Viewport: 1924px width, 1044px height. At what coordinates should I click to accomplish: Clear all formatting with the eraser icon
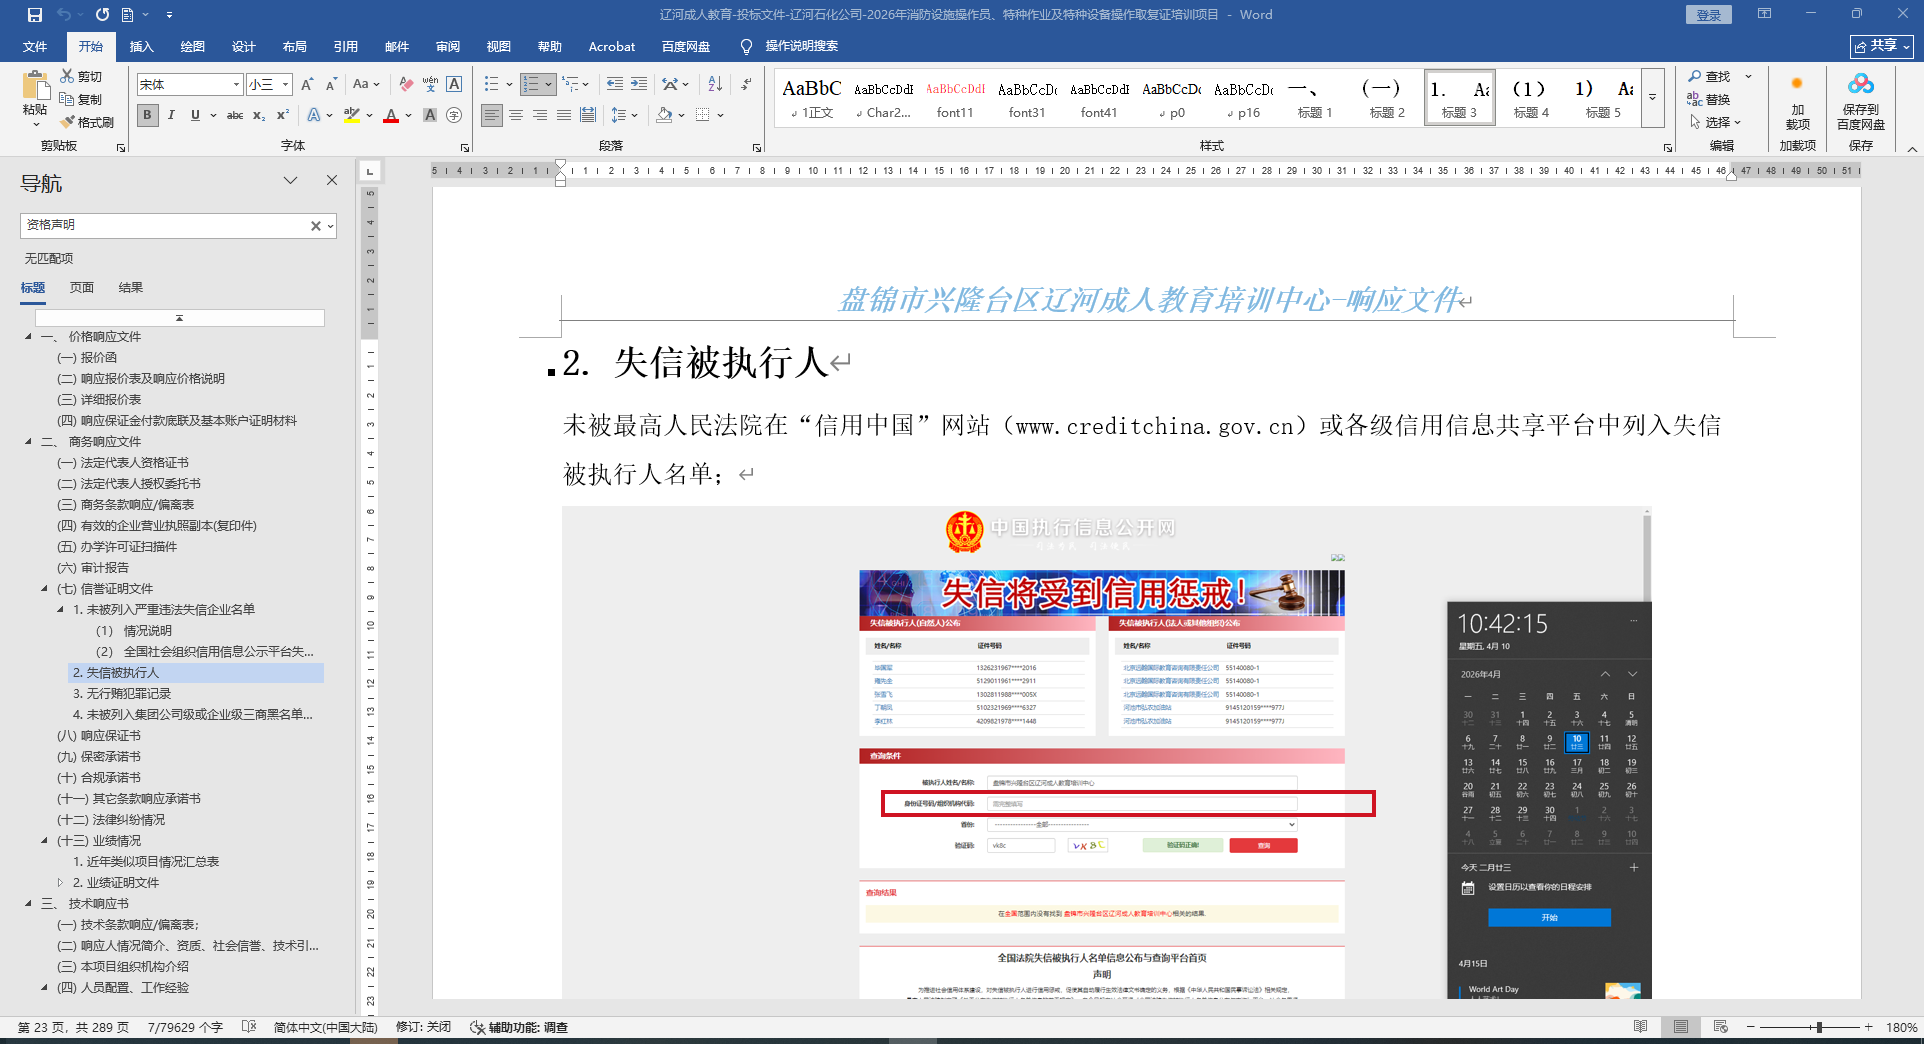point(405,85)
